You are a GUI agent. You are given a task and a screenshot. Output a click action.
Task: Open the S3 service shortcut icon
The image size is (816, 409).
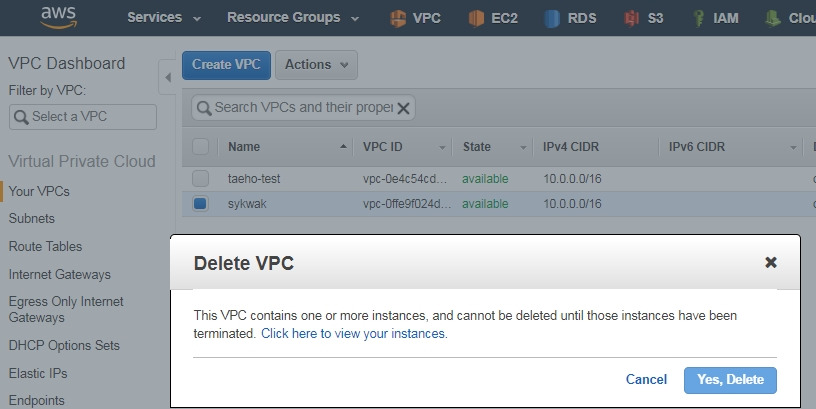click(631, 18)
